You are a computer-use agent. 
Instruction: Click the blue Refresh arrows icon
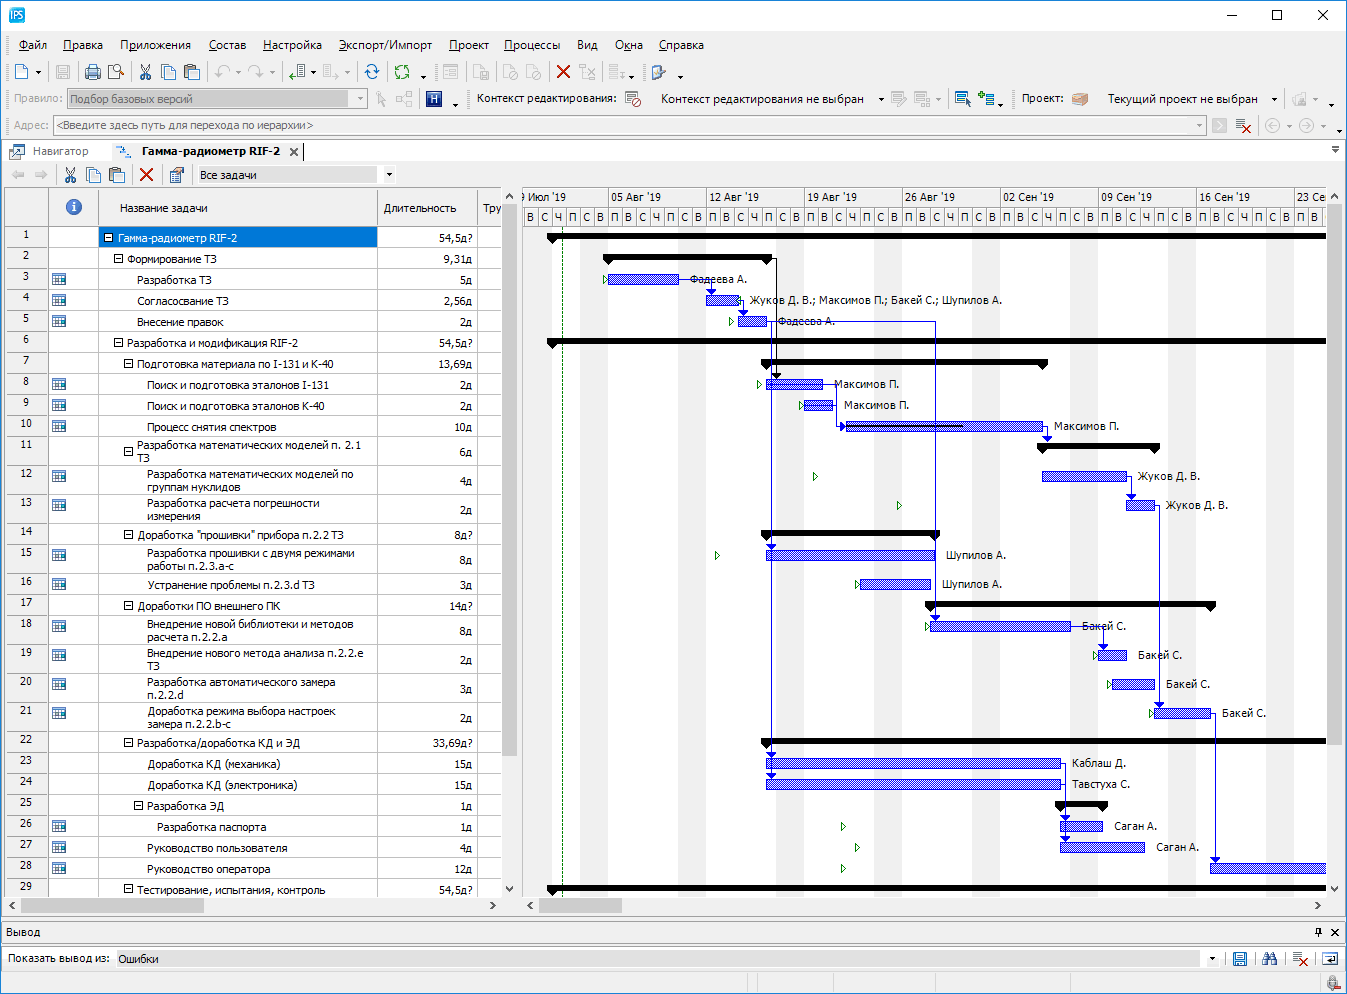pos(372,72)
